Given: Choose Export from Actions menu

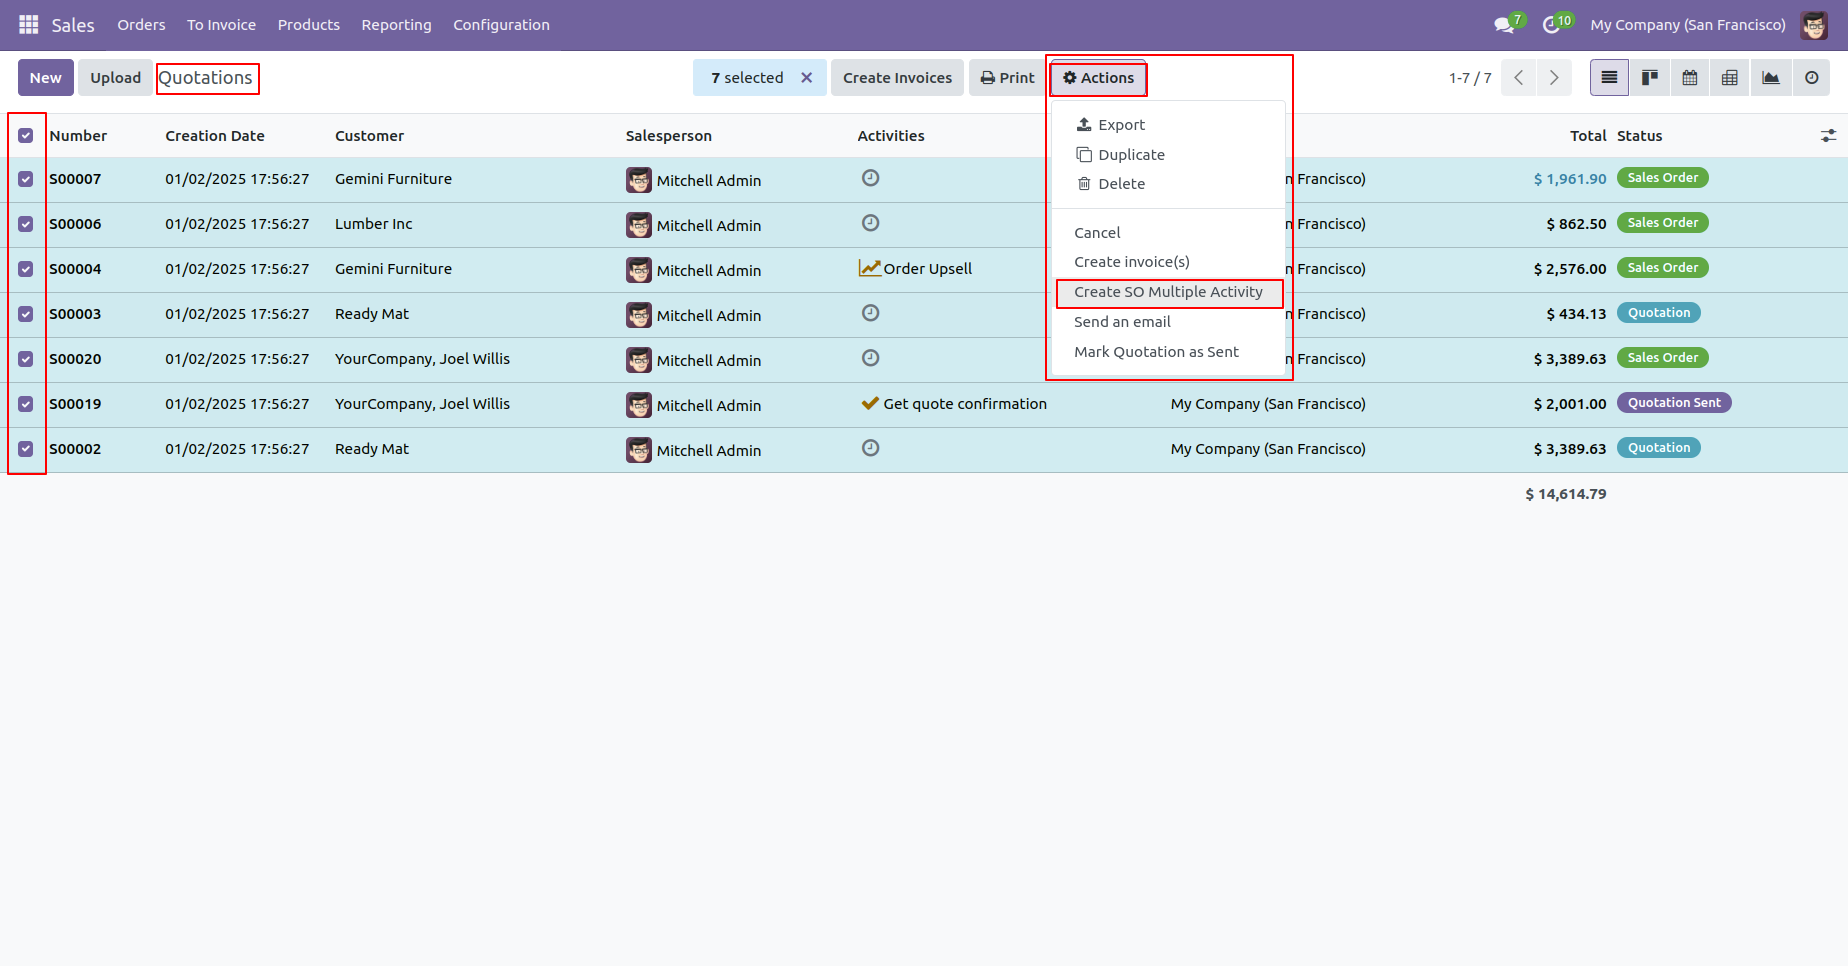Looking at the screenshot, I should click(1168, 125).
